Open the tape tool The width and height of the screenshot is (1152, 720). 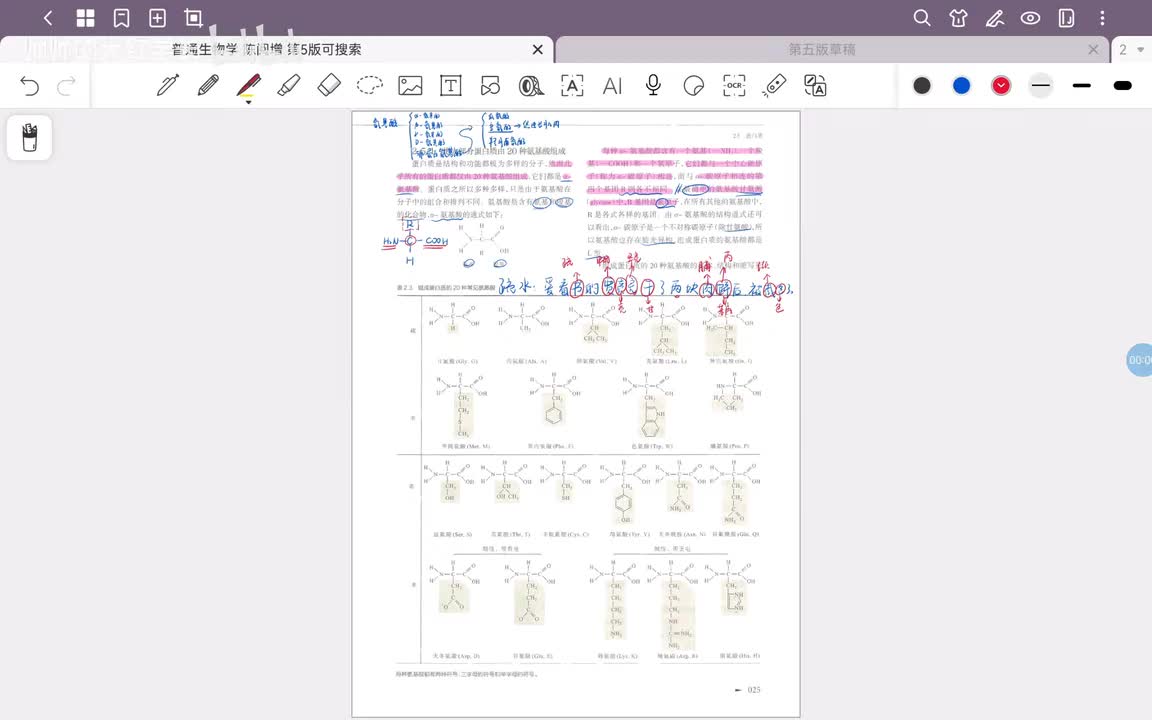point(530,86)
